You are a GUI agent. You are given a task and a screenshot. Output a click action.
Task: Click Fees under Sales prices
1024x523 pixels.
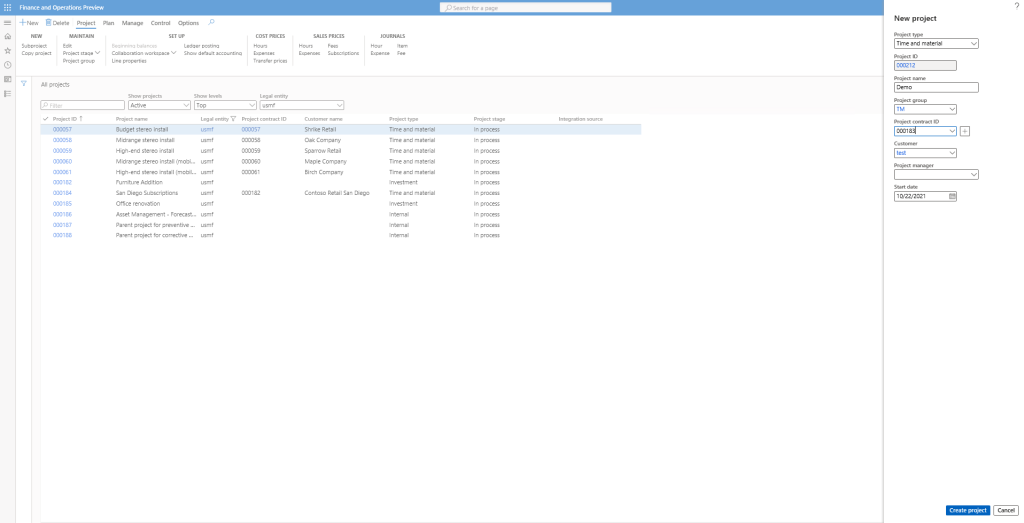(x=332, y=46)
